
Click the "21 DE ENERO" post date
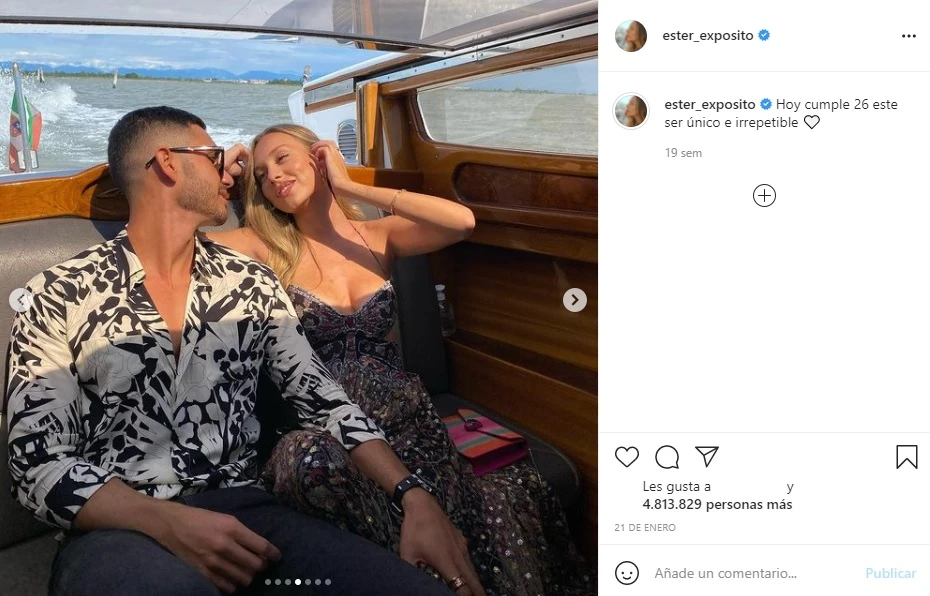coord(645,528)
